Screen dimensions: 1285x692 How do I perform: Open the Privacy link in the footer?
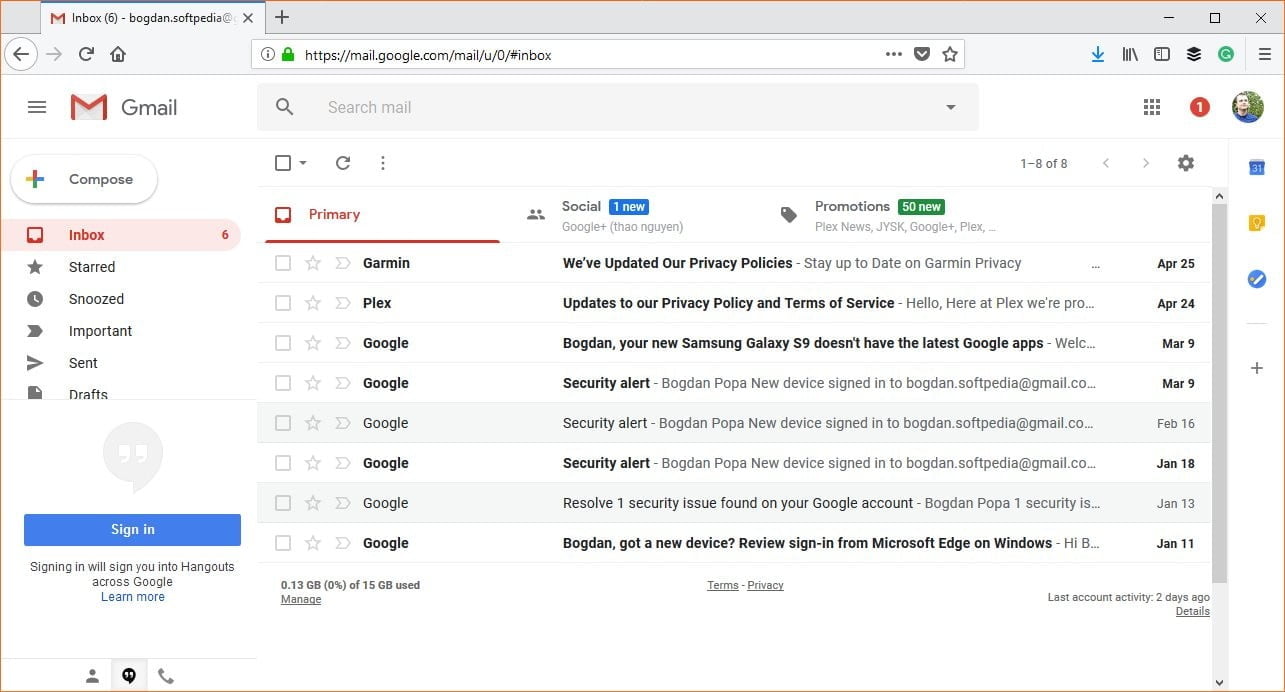[x=765, y=585]
